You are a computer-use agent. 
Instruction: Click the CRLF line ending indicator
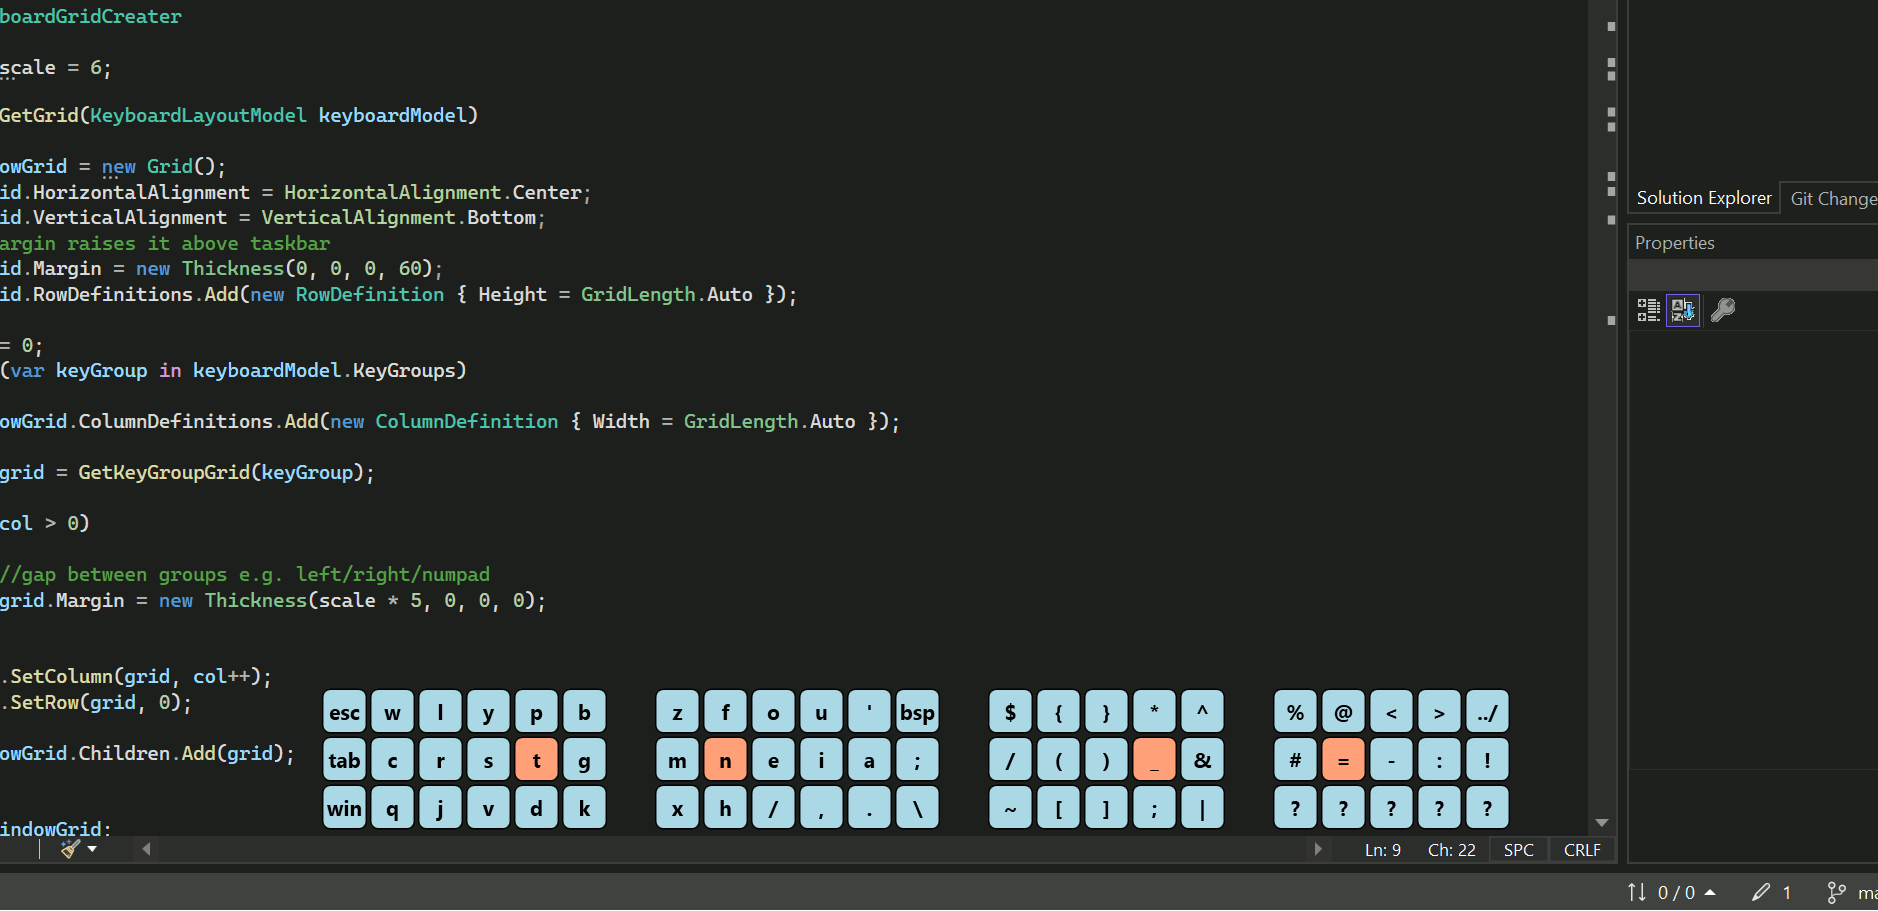coord(1582,850)
